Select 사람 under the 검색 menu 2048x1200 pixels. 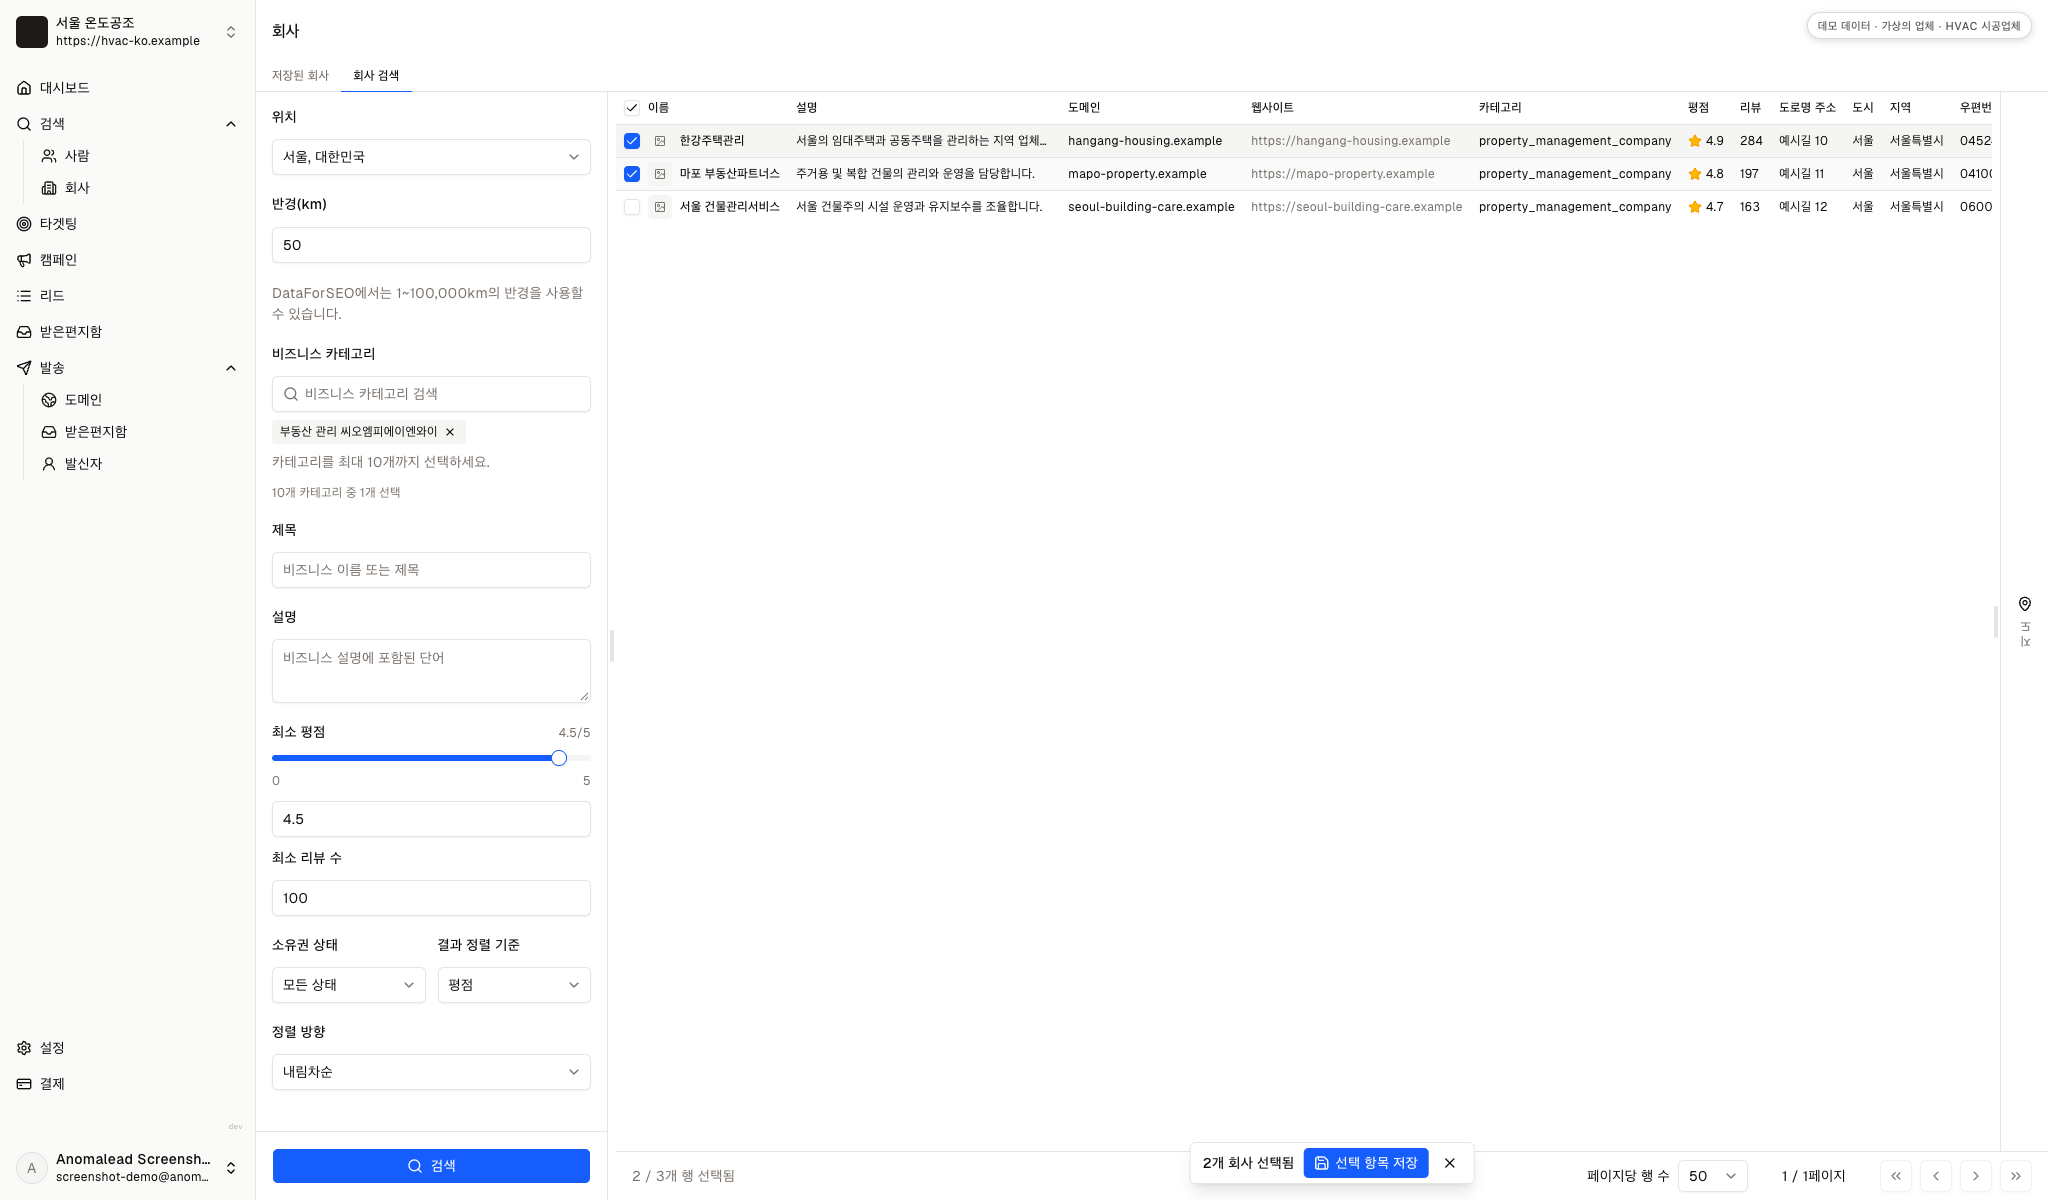pos(77,156)
